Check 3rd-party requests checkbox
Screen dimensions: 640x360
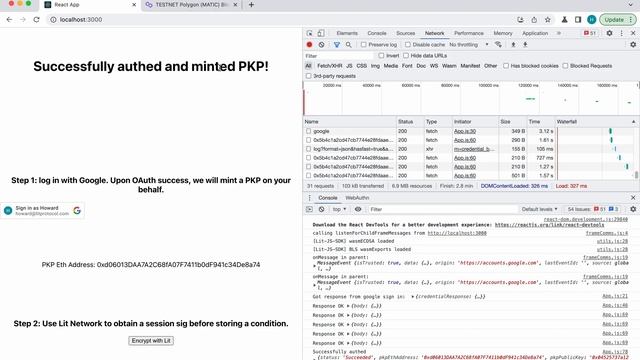[x=309, y=76]
